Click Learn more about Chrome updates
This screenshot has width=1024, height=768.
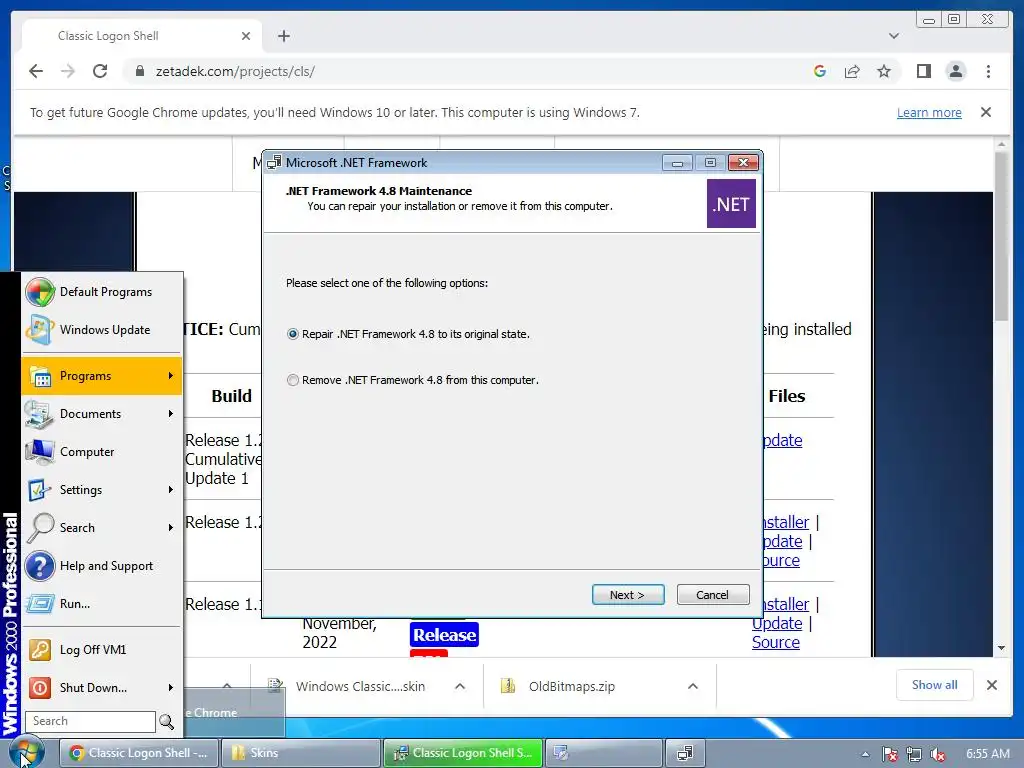pyautogui.click(x=929, y=112)
